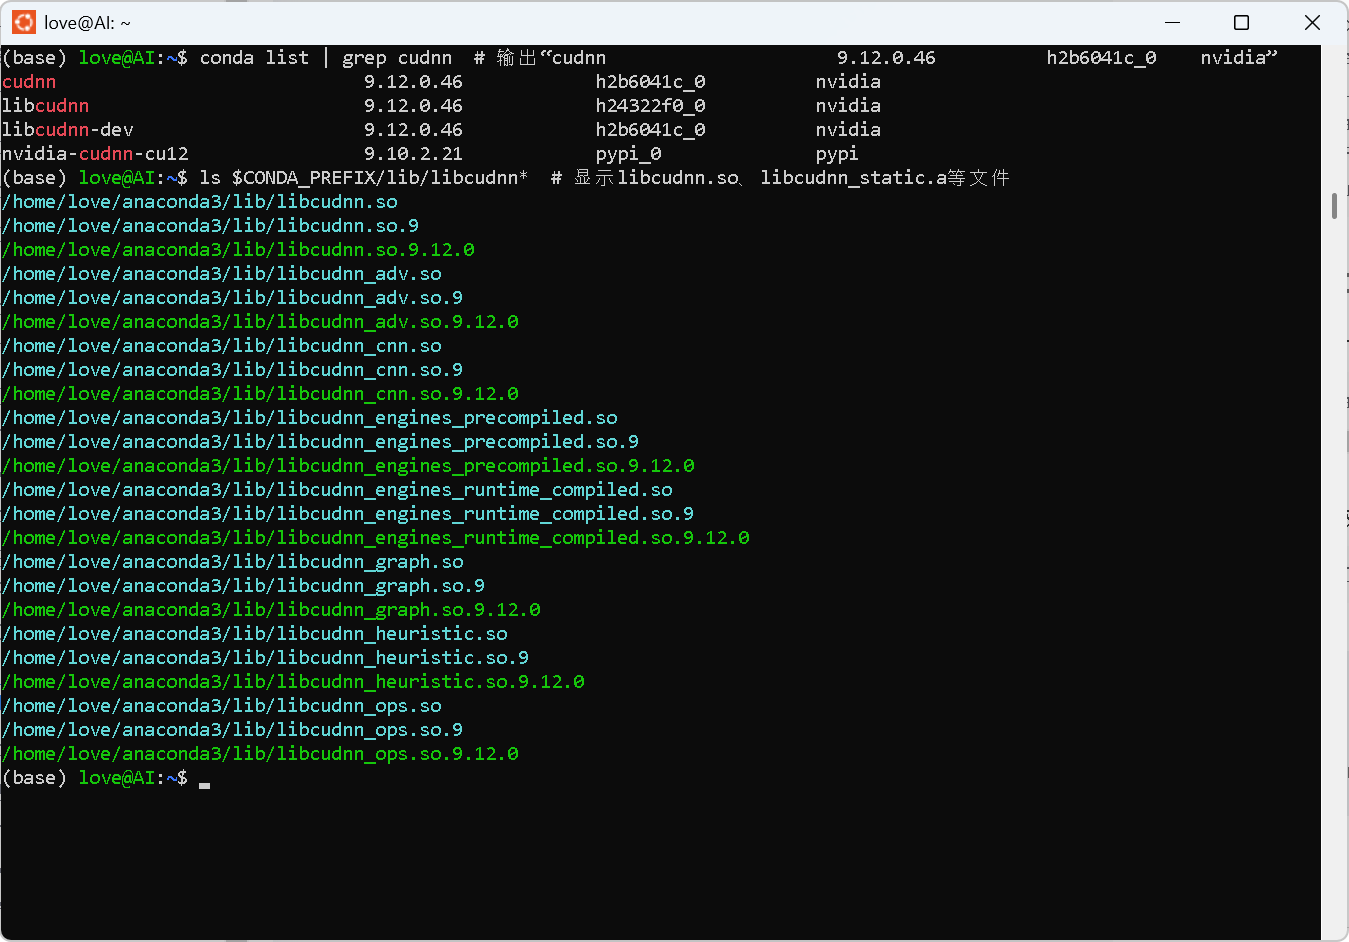1349x942 pixels.
Task: Click path ending libcudnn_cnn.so.9
Action: [x=233, y=370]
